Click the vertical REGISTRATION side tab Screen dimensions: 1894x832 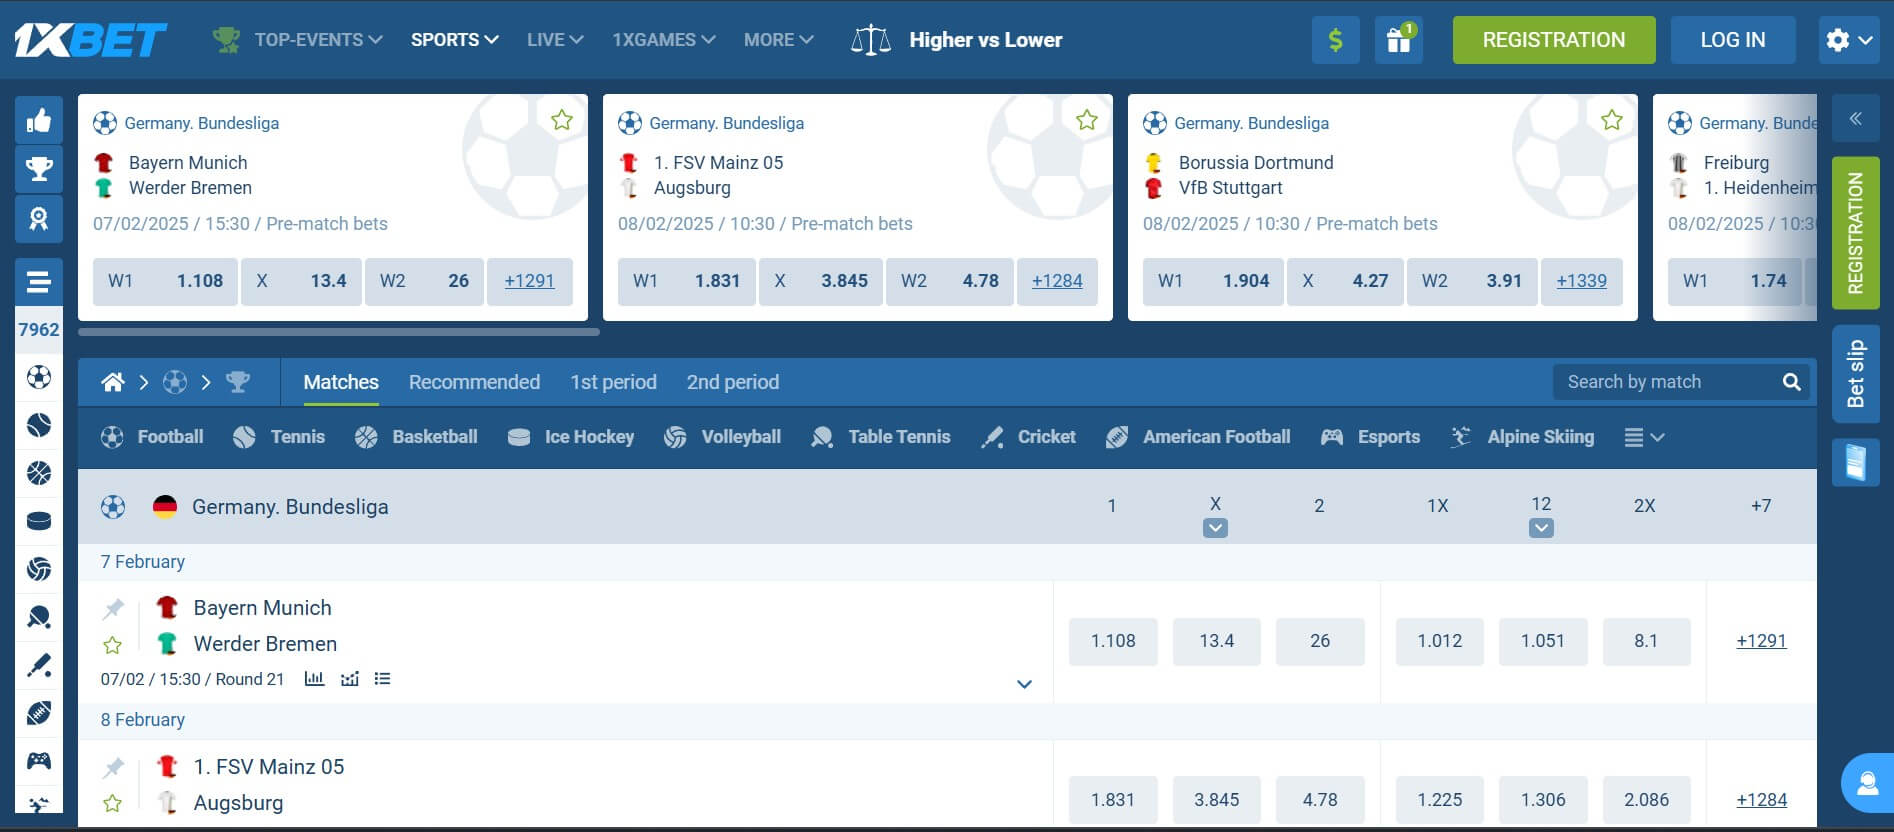tap(1855, 233)
